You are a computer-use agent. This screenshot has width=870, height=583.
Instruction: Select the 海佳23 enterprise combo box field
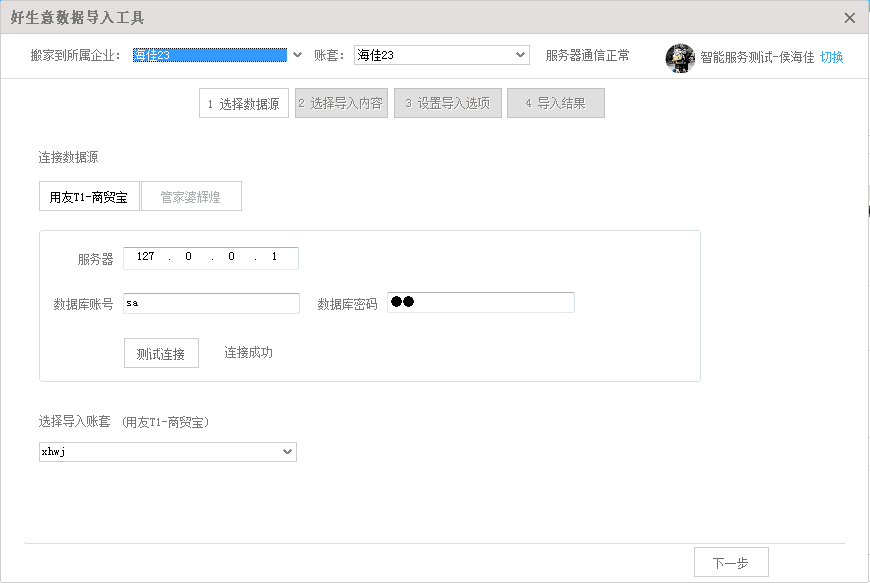pyautogui.click(x=210, y=55)
